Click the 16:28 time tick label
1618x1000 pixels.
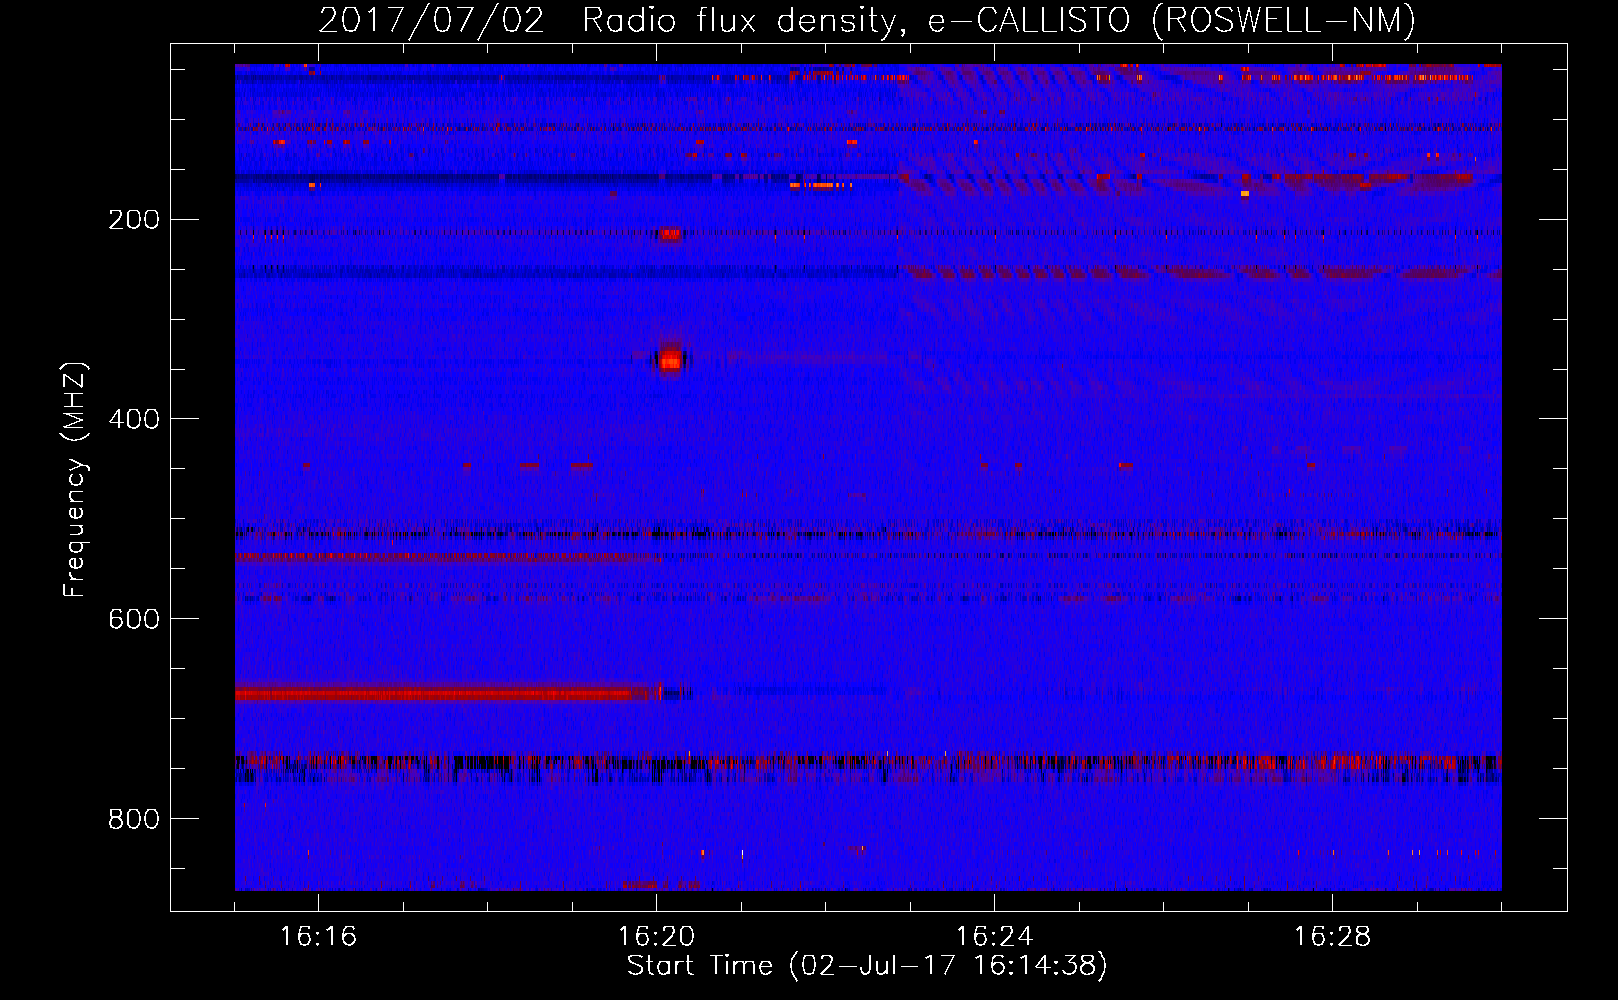pos(1332,937)
